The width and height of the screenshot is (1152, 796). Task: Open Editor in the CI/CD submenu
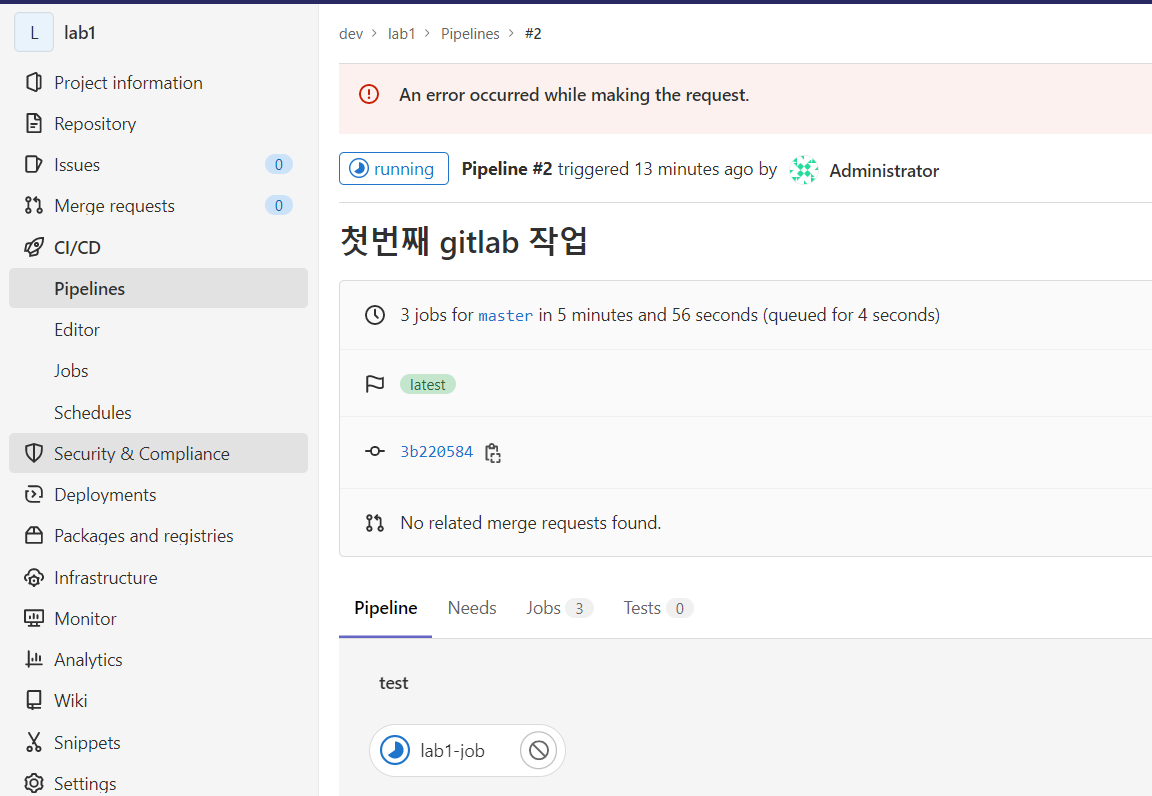click(158, 329)
